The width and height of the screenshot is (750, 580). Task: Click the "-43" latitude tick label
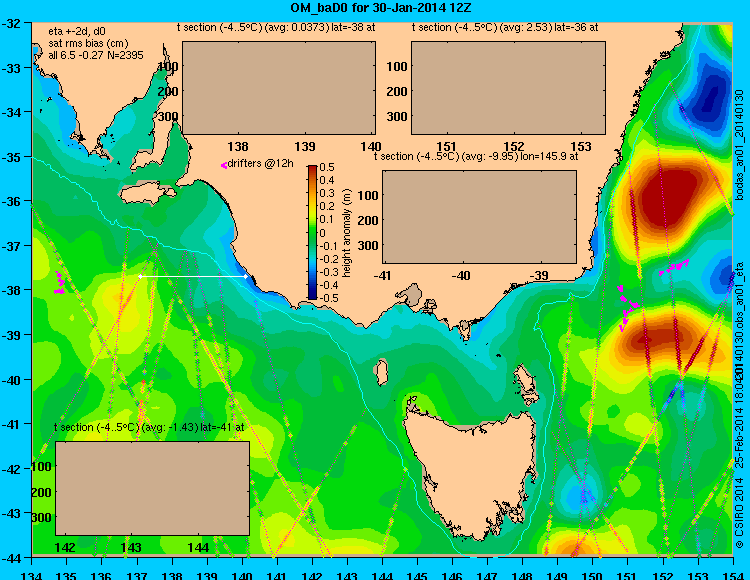point(11,514)
